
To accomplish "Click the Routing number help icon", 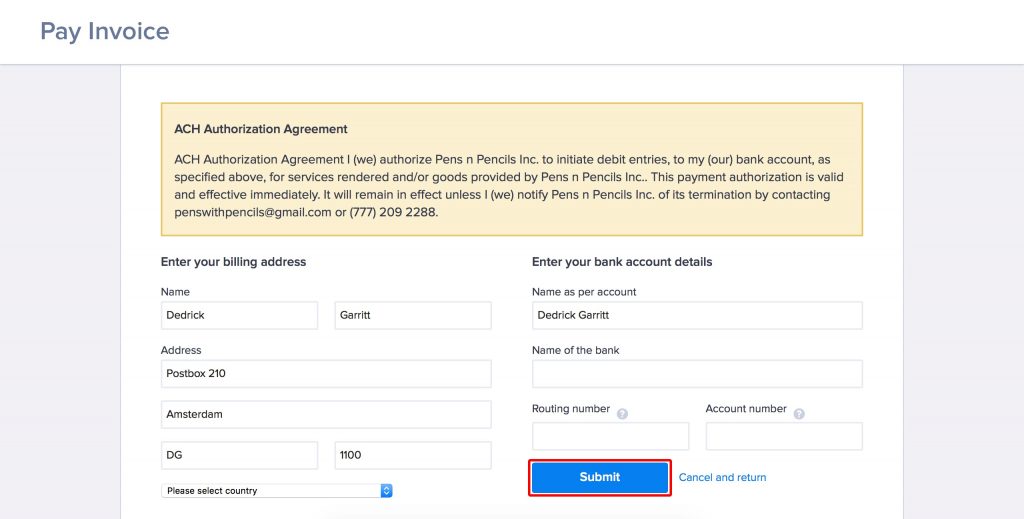I will (622, 414).
